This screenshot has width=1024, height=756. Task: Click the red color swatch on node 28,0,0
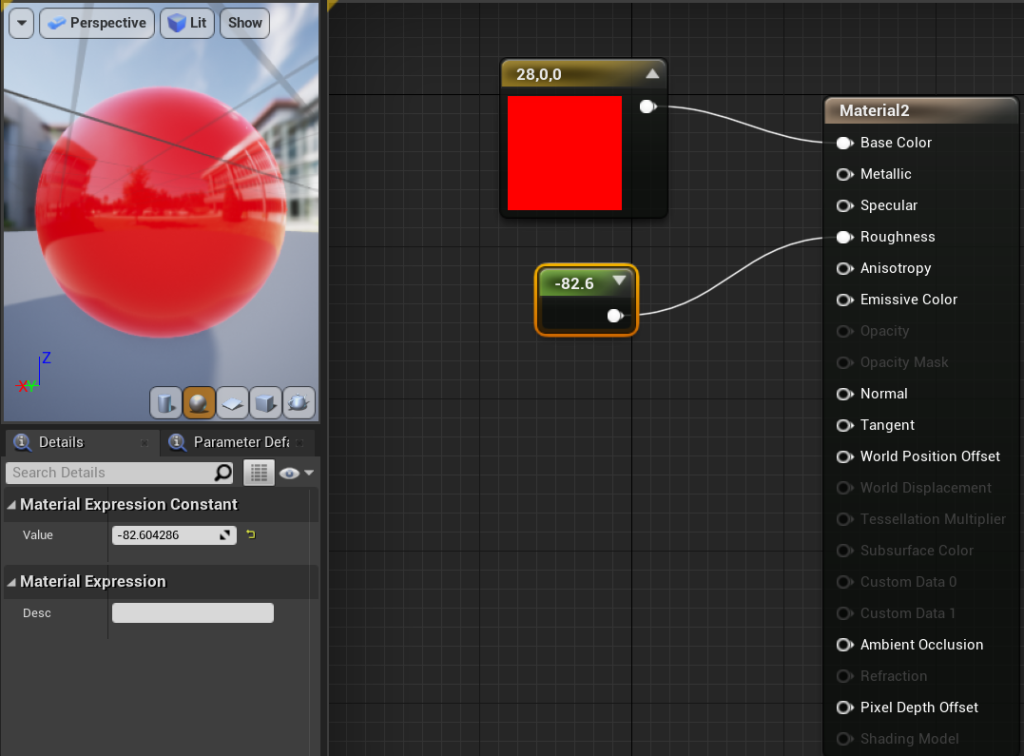click(x=564, y=153)
